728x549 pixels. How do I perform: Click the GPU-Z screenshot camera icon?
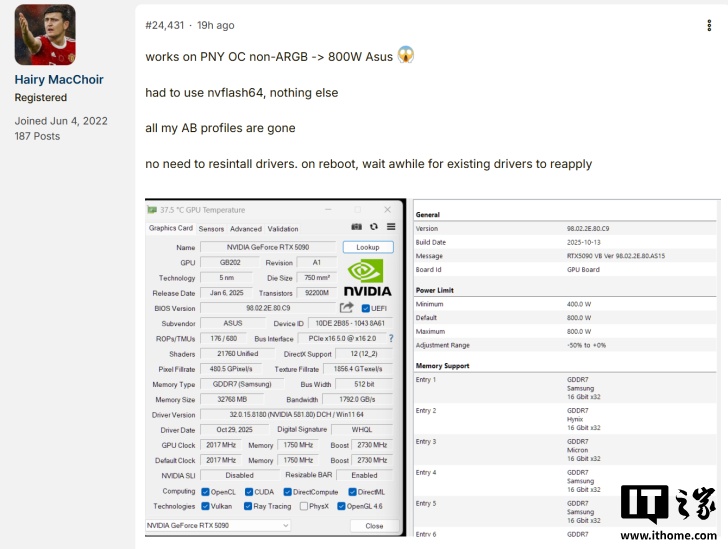pos(357,228)
